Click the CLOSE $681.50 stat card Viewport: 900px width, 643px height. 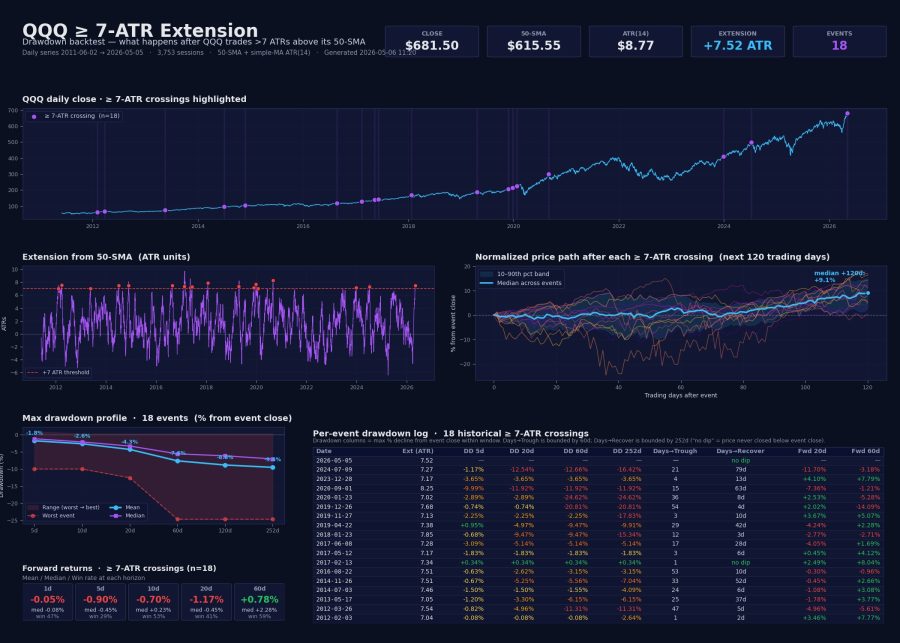coord(432,41)
